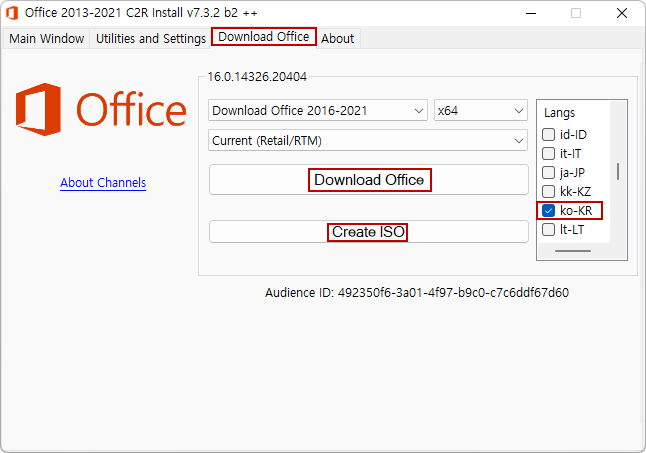646x453 pixels.
Task: Click the Langs list horizontal scrollbar
Action: click(573, 251)
